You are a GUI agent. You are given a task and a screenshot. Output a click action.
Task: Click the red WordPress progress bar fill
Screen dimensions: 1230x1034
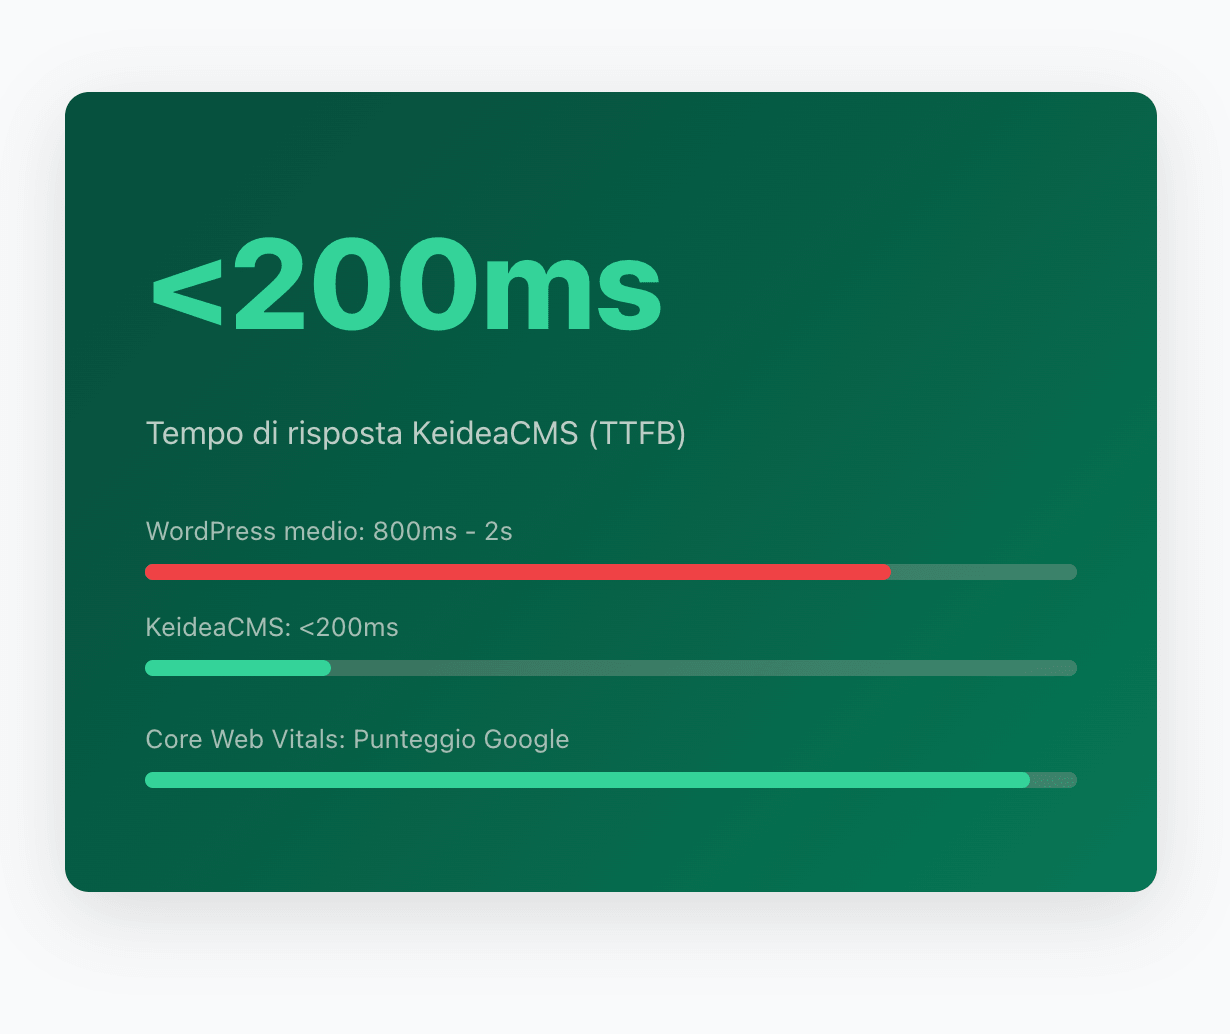[x=517, y=572]
